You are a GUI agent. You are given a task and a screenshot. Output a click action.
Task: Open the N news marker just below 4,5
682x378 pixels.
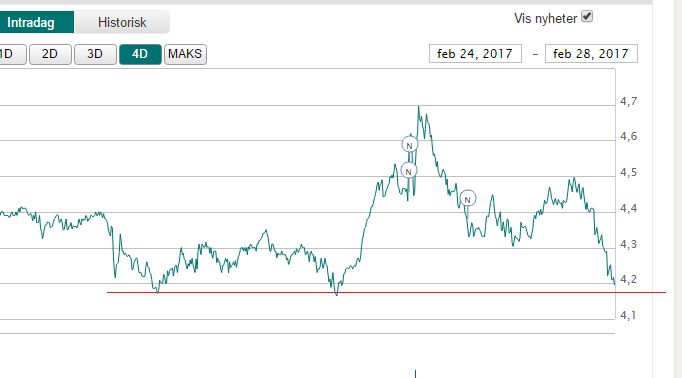click(468, 199)
